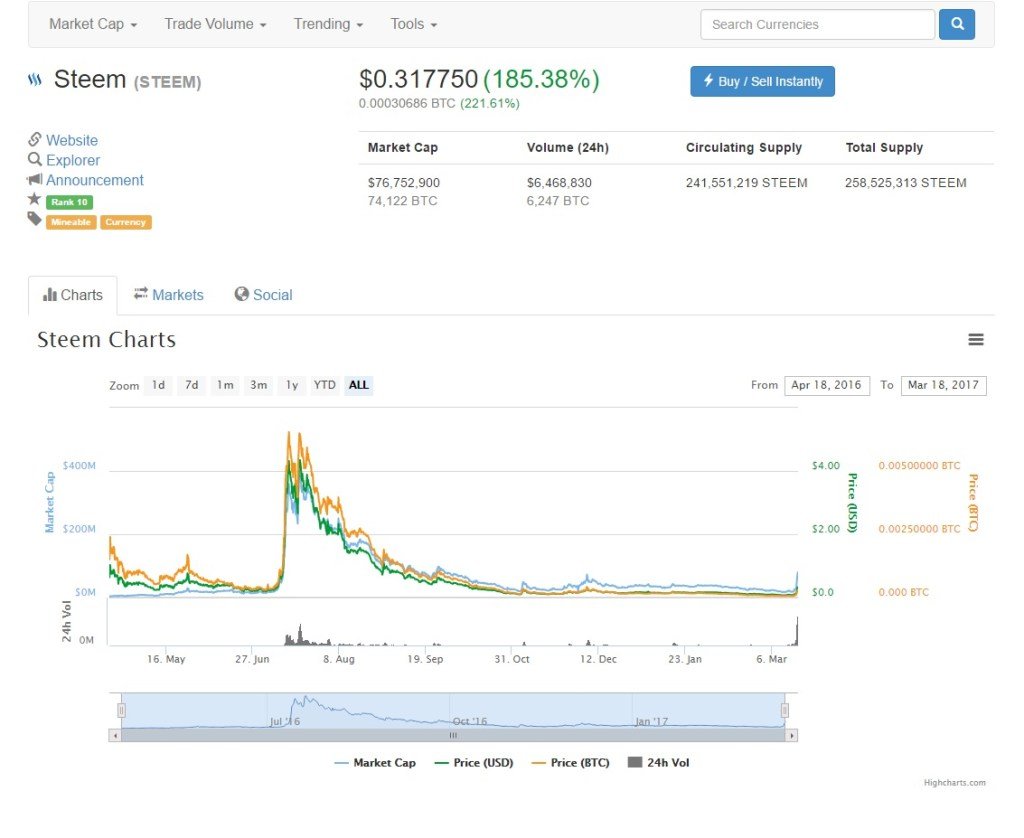Open the chart hamburger context menu
This screenshot has height=838, width=1024.
pyautogui.click(x=976, y=340)
